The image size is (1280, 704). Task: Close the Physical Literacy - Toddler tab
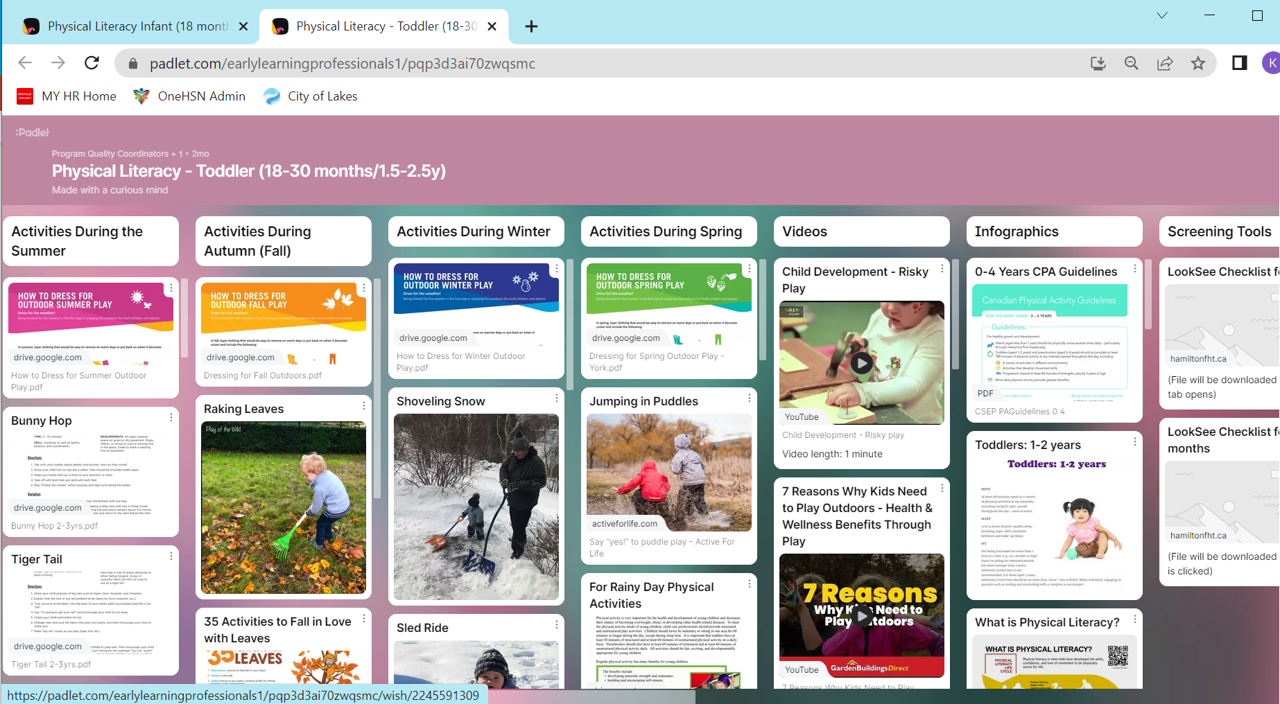tap(492, 27)
